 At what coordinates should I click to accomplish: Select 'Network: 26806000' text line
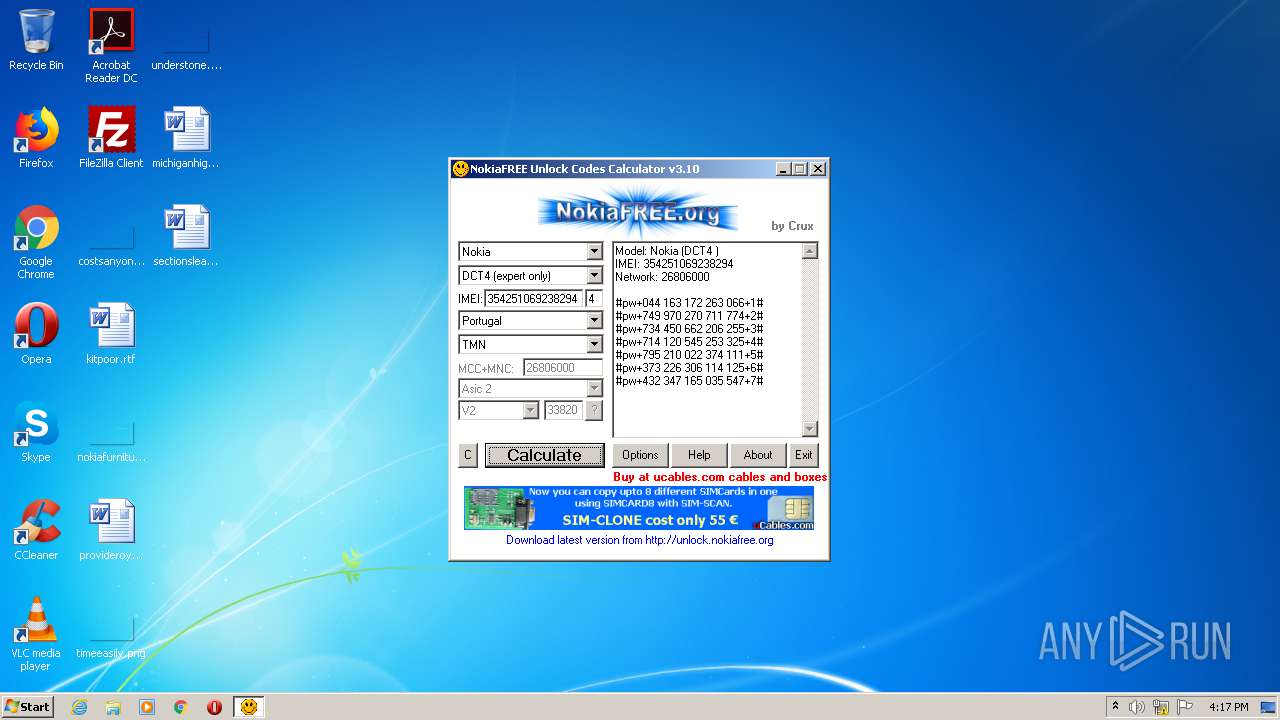(x=662, y=277)
